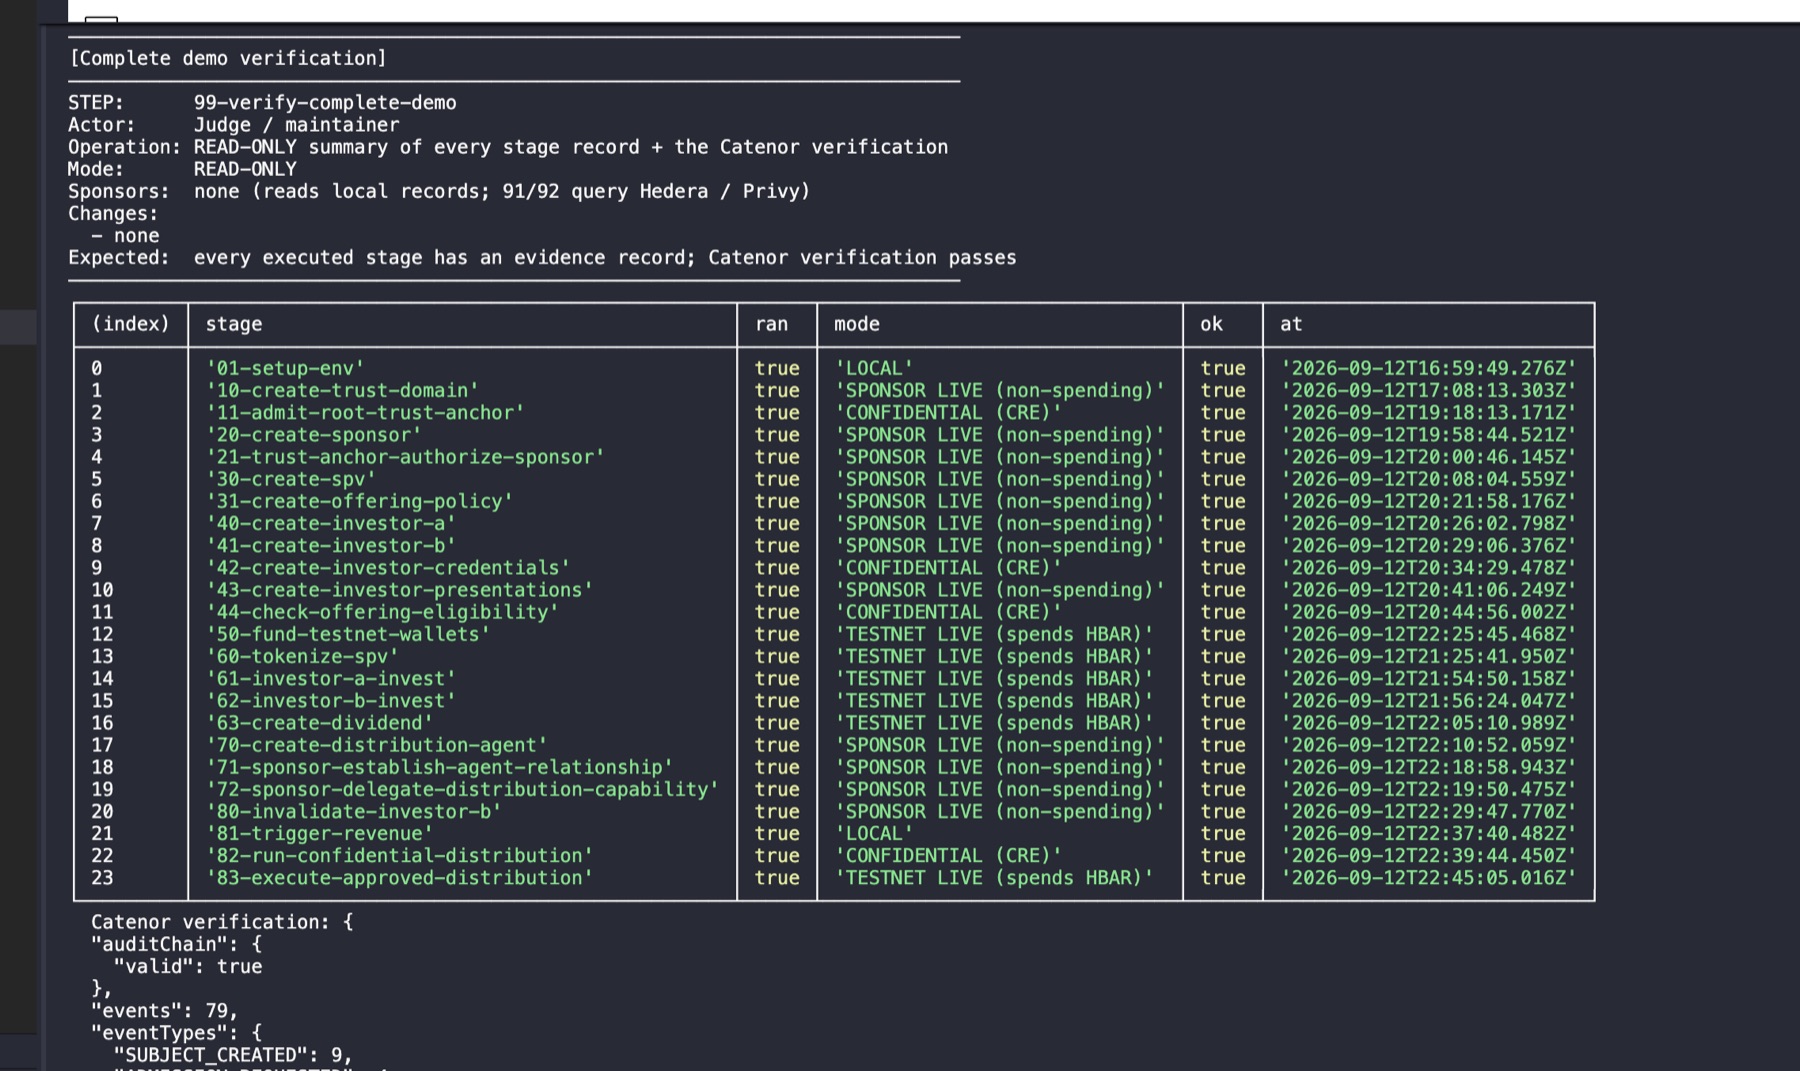Viewport: 1800px width, 1071px height.
Task: Click timestamp '2026-09-12T16:59:49.276Z'
Action: [x=1429, y=368]
